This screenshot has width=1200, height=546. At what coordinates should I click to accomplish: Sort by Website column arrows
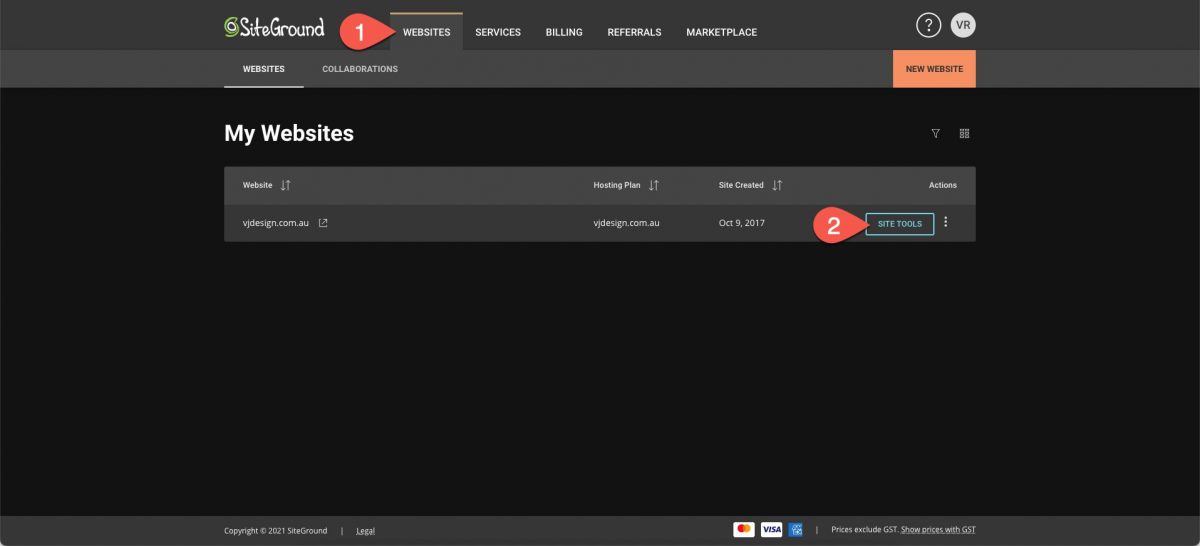click(x=286, y=185)
